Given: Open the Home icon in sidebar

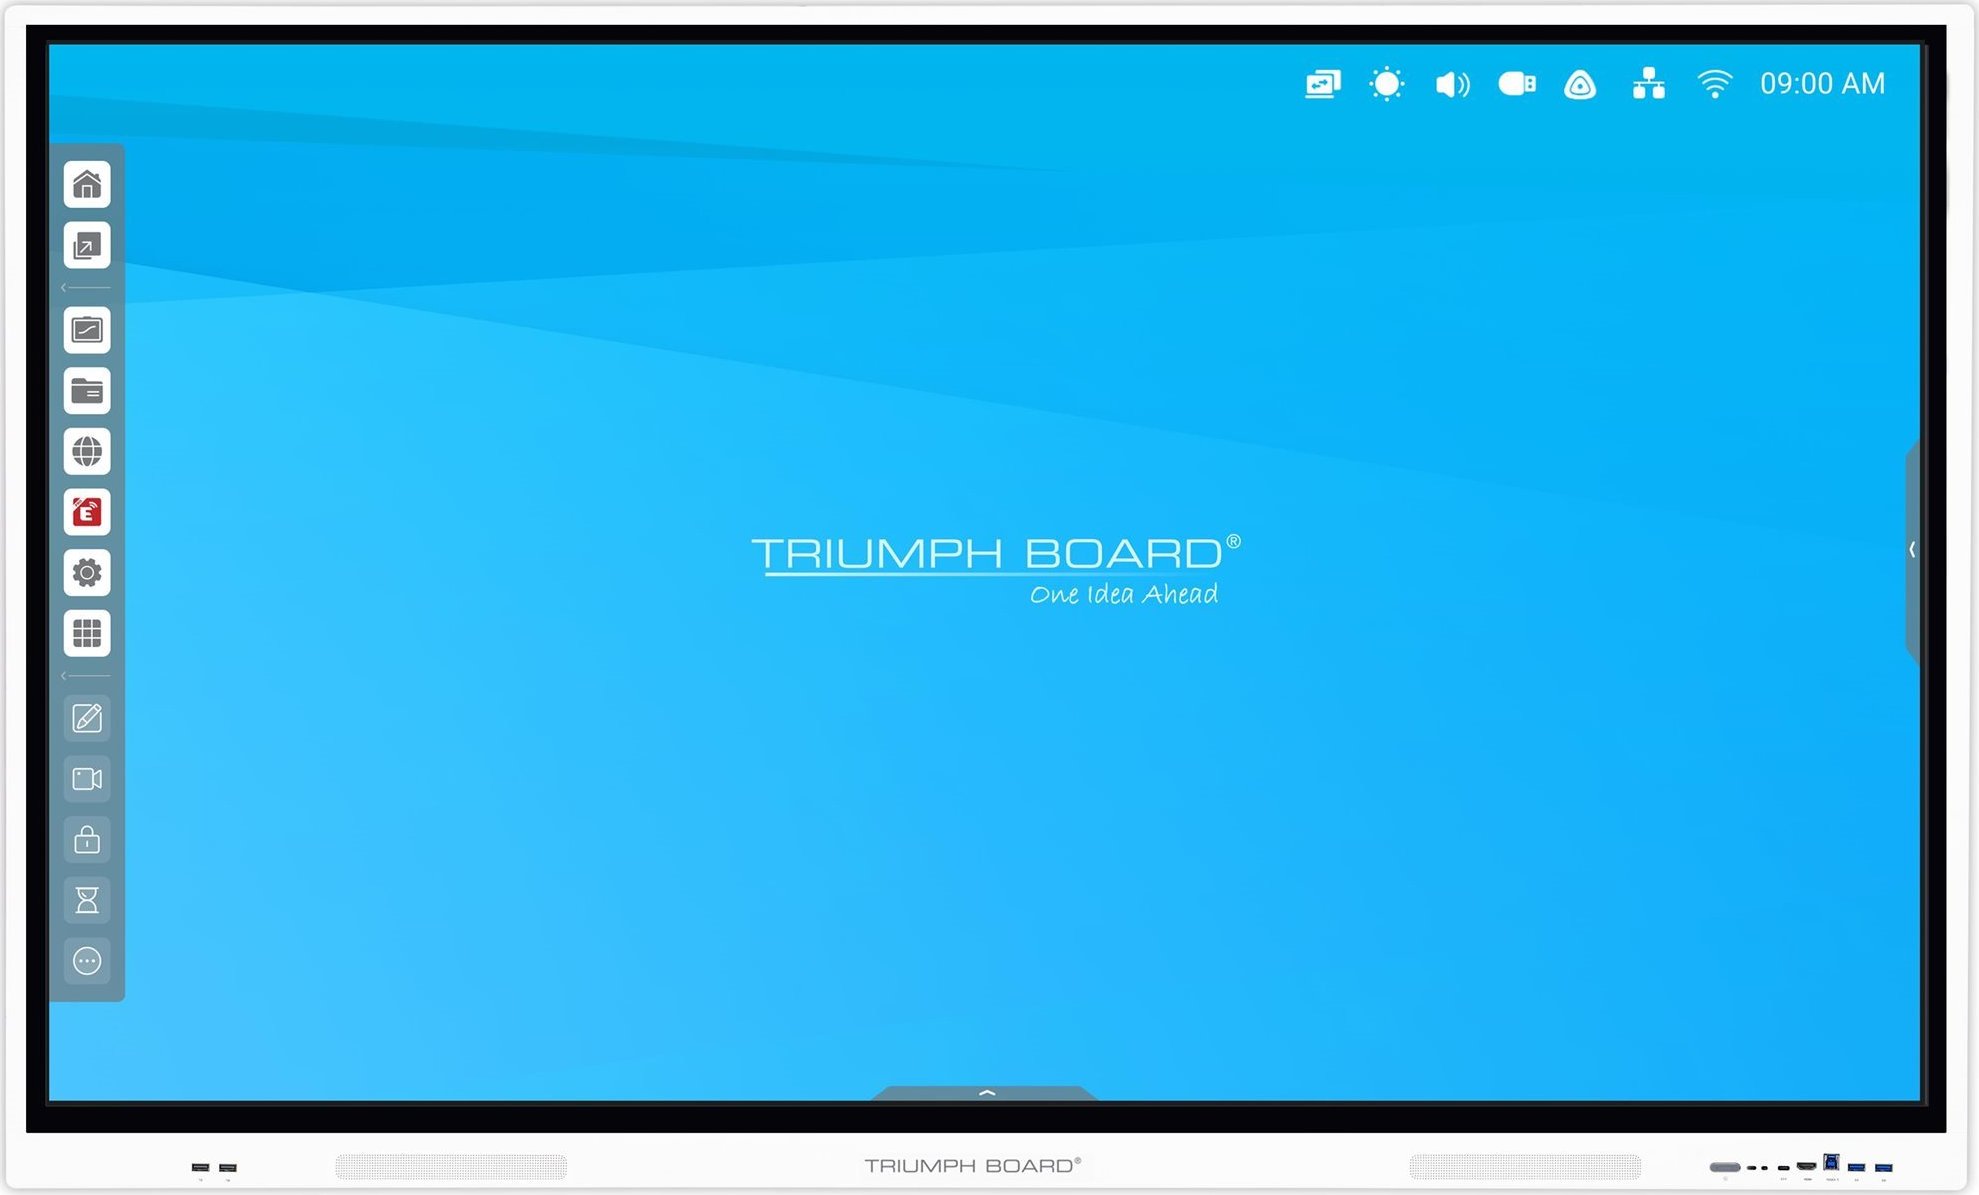Looking at the screenshot, I should 87,185.
